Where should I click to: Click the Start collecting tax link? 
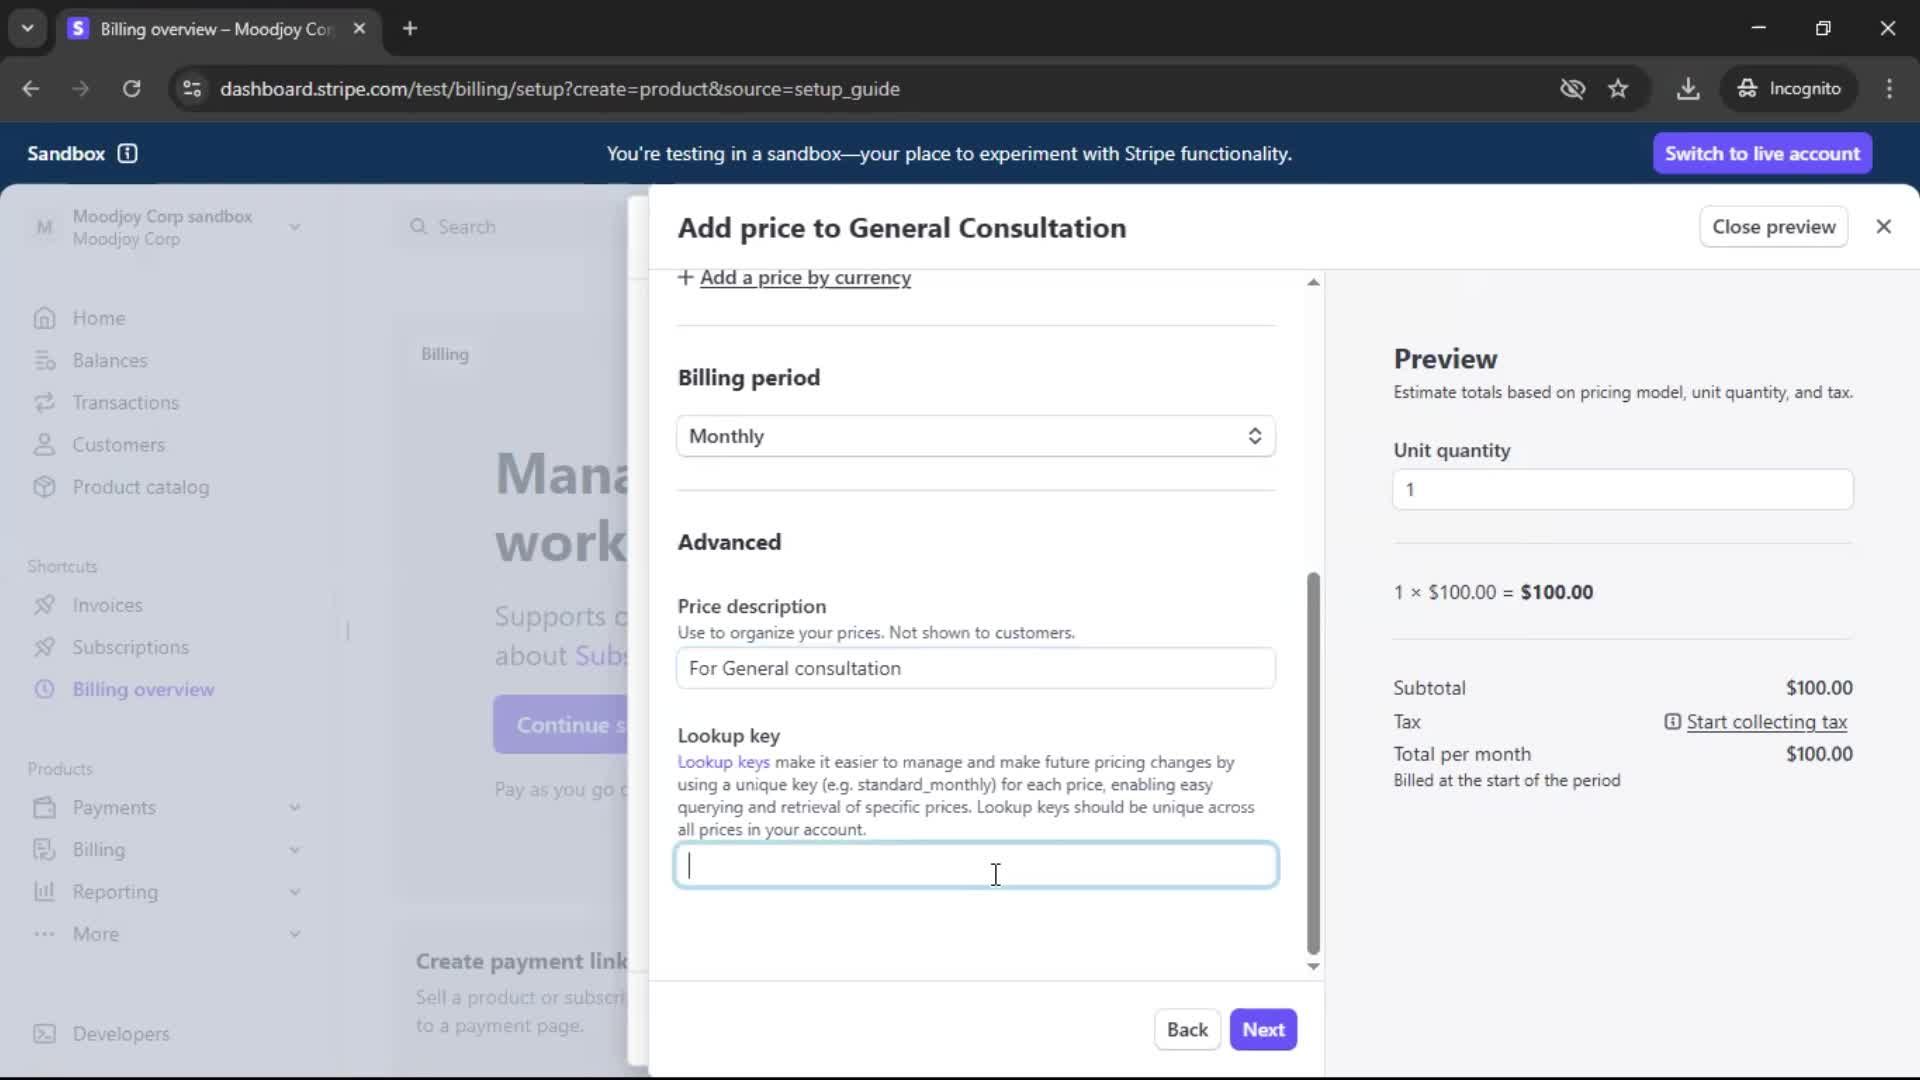coord(1765,722)
